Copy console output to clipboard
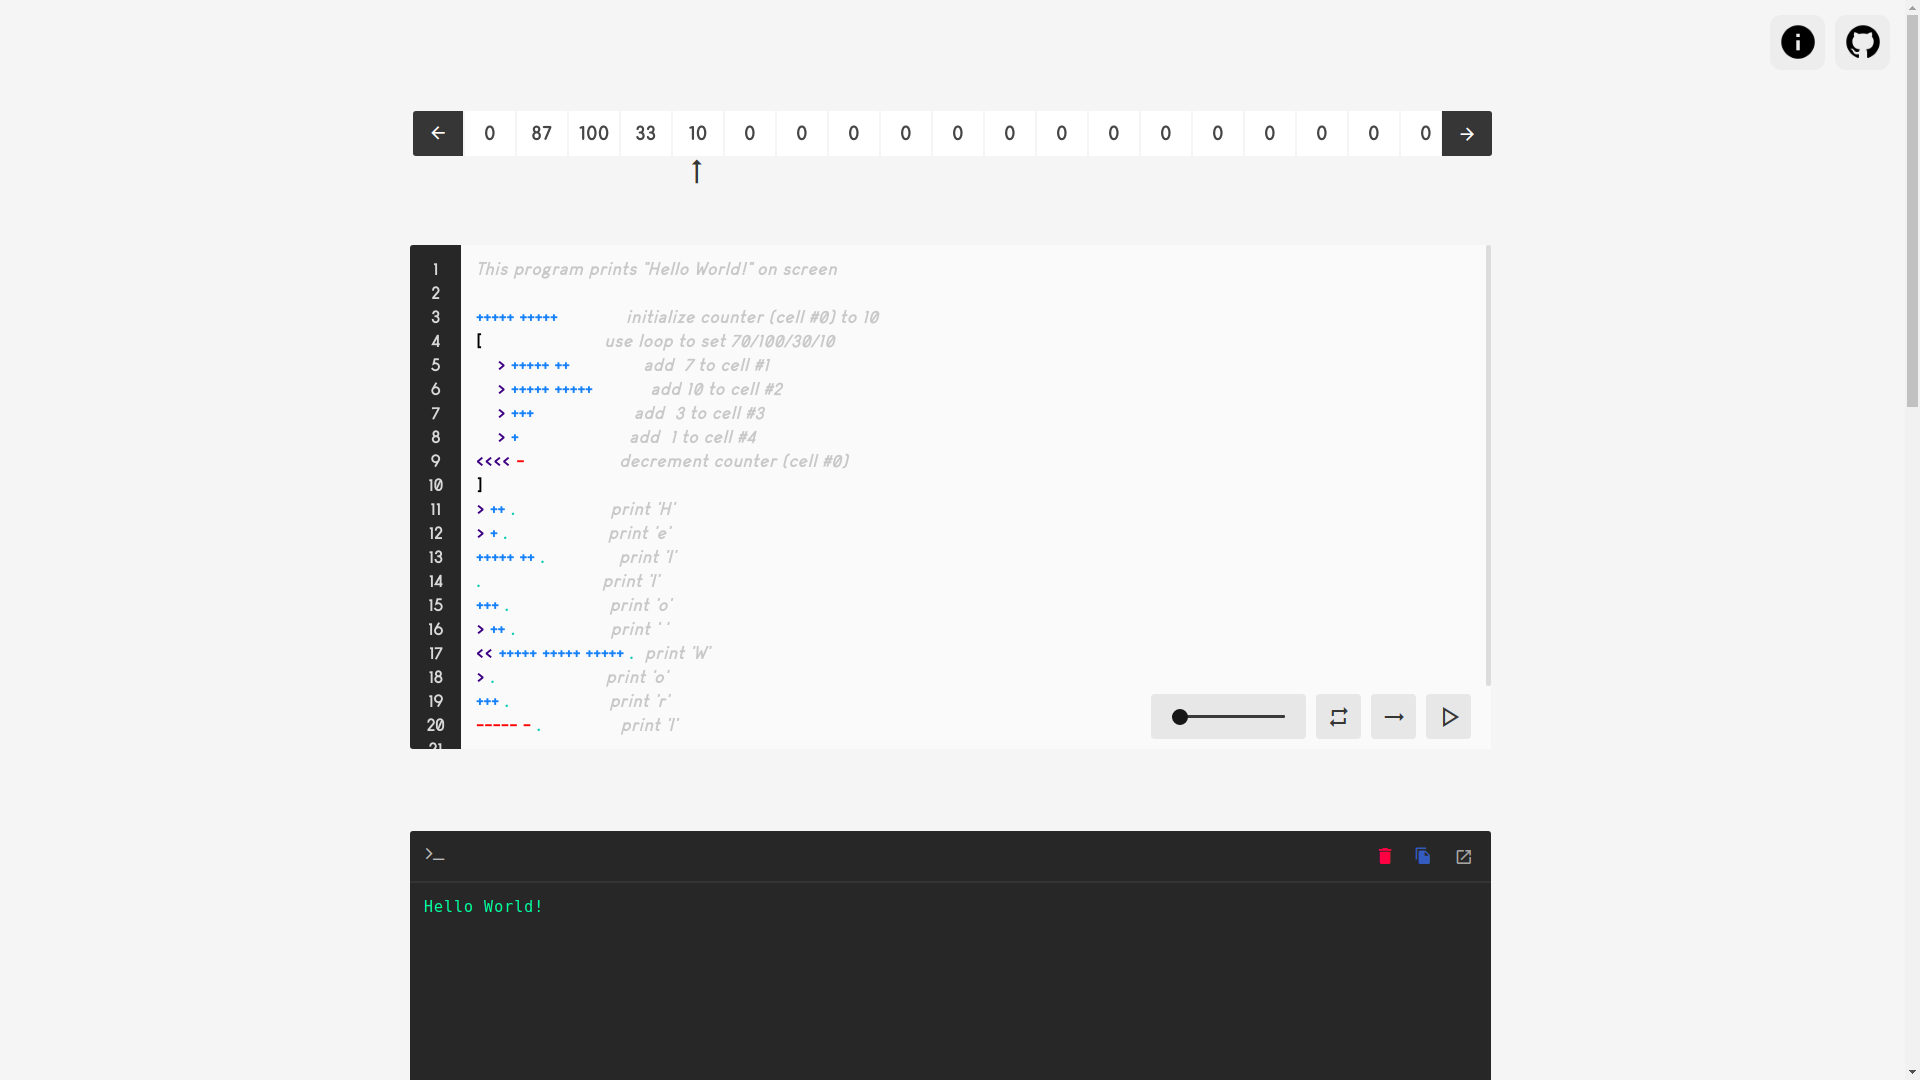This screenshot has height=1080, width=1920. 1423,856
